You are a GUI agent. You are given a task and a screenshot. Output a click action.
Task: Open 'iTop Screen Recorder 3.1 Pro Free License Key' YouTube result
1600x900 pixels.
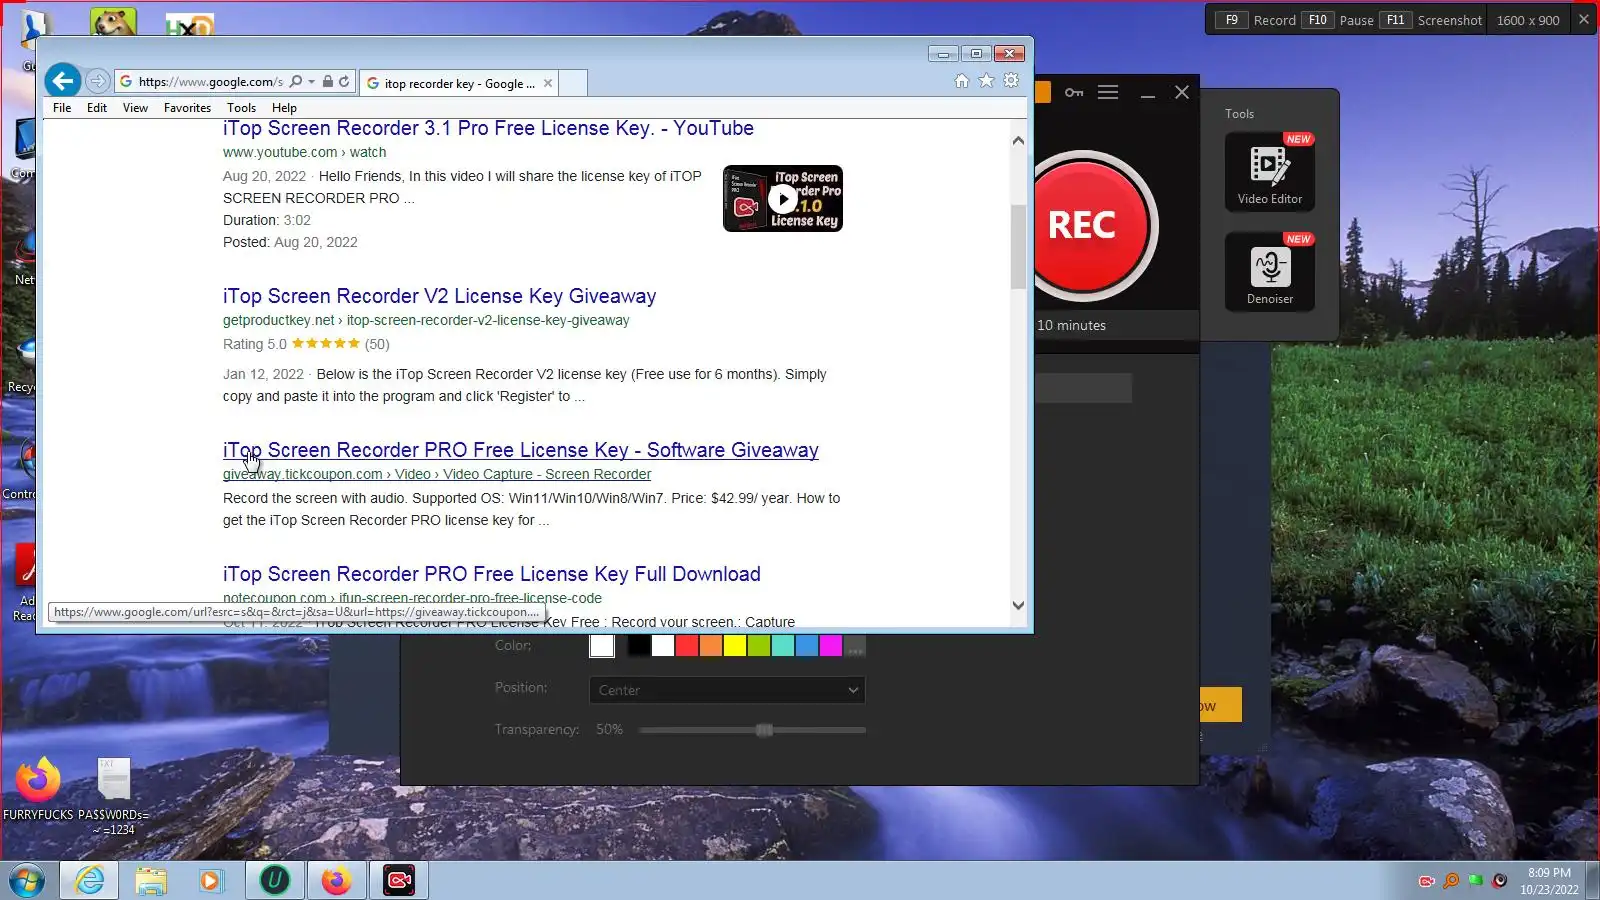pyautogui.click(x=488, y=128)
